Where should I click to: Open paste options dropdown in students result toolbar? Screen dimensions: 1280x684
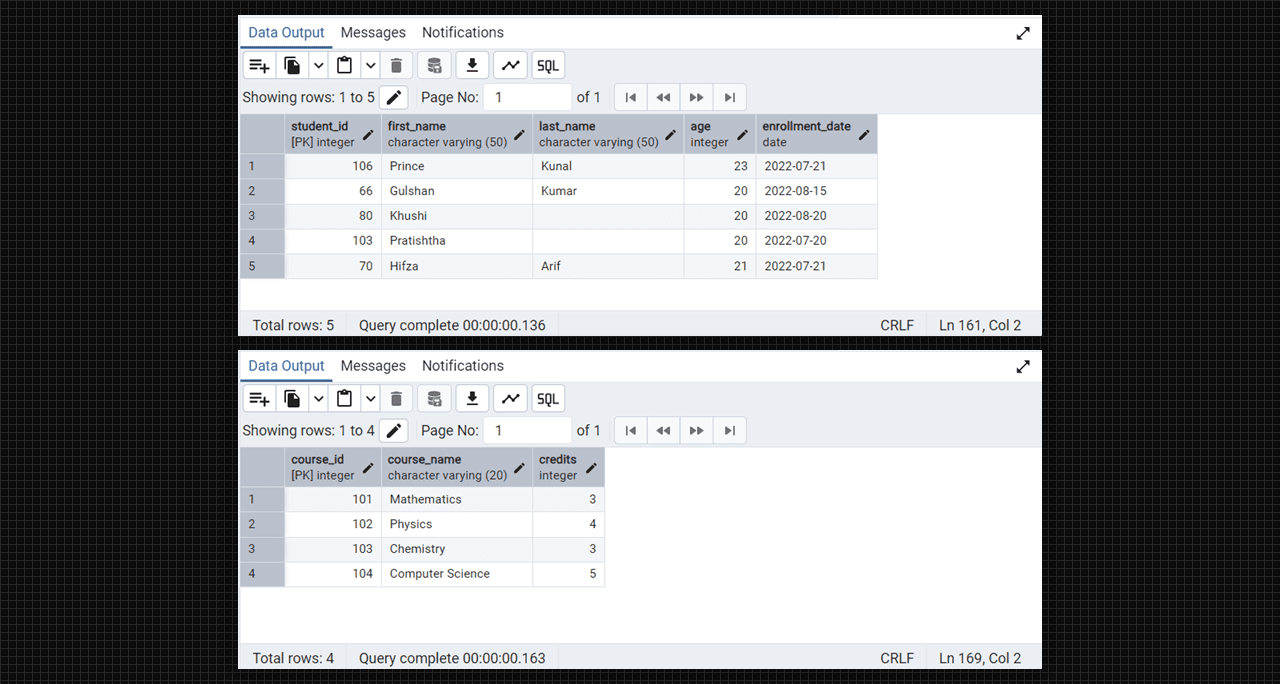(x=370, y=66)
